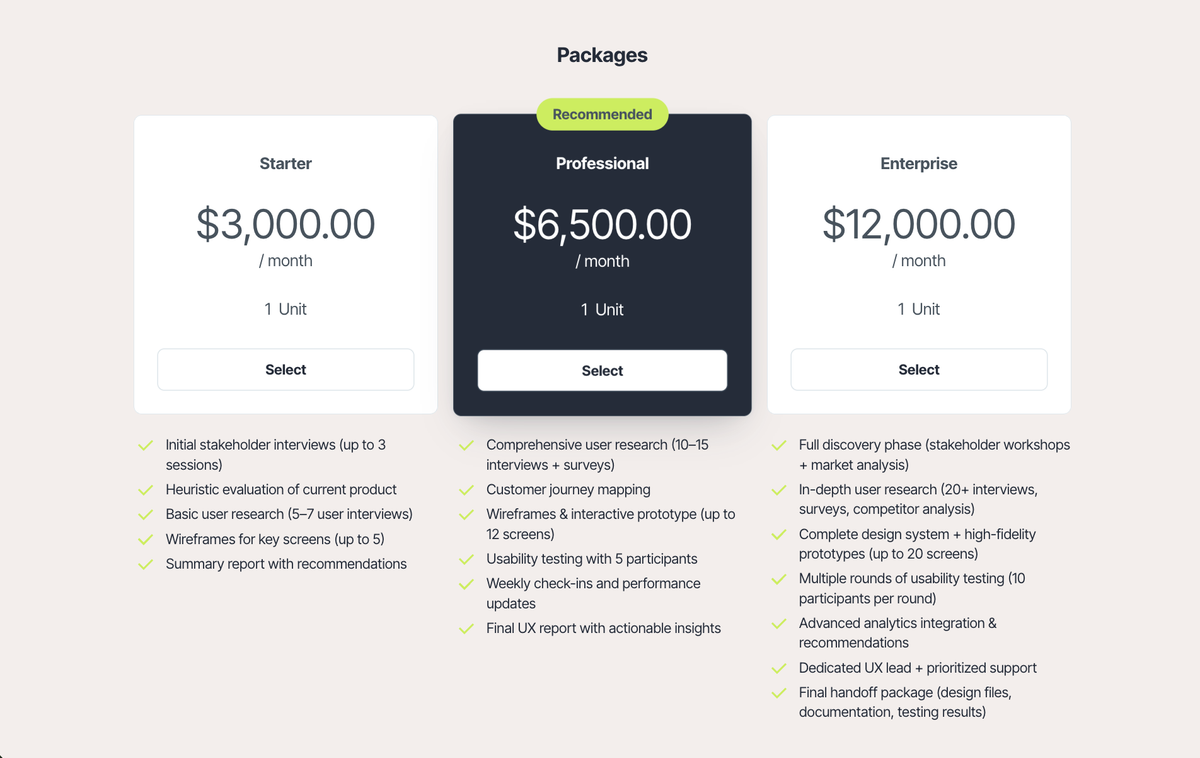Click the checkmark beside 'Dedicated UX lead + prioritized support'
This screenshot has width=1200, height=758.
(779, 667)
